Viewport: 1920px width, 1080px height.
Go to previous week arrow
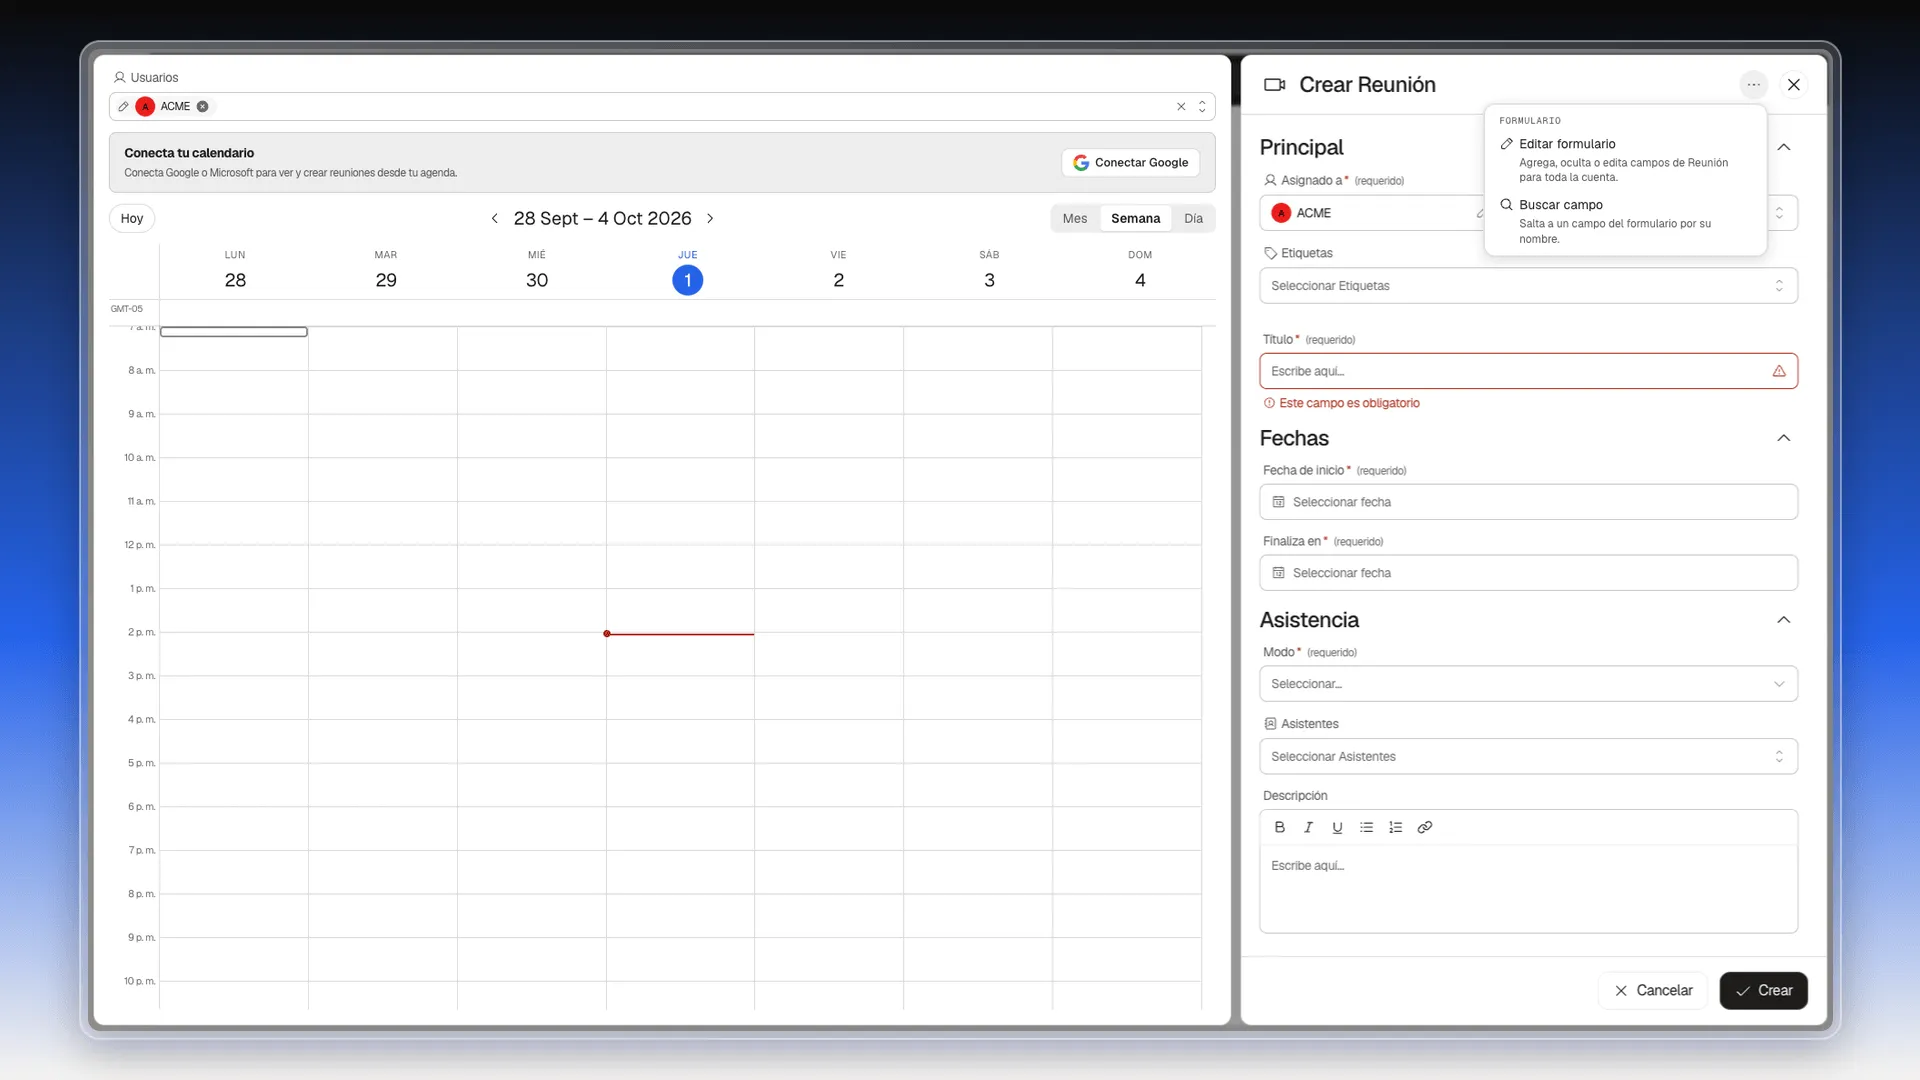click(x=494, y=218)
